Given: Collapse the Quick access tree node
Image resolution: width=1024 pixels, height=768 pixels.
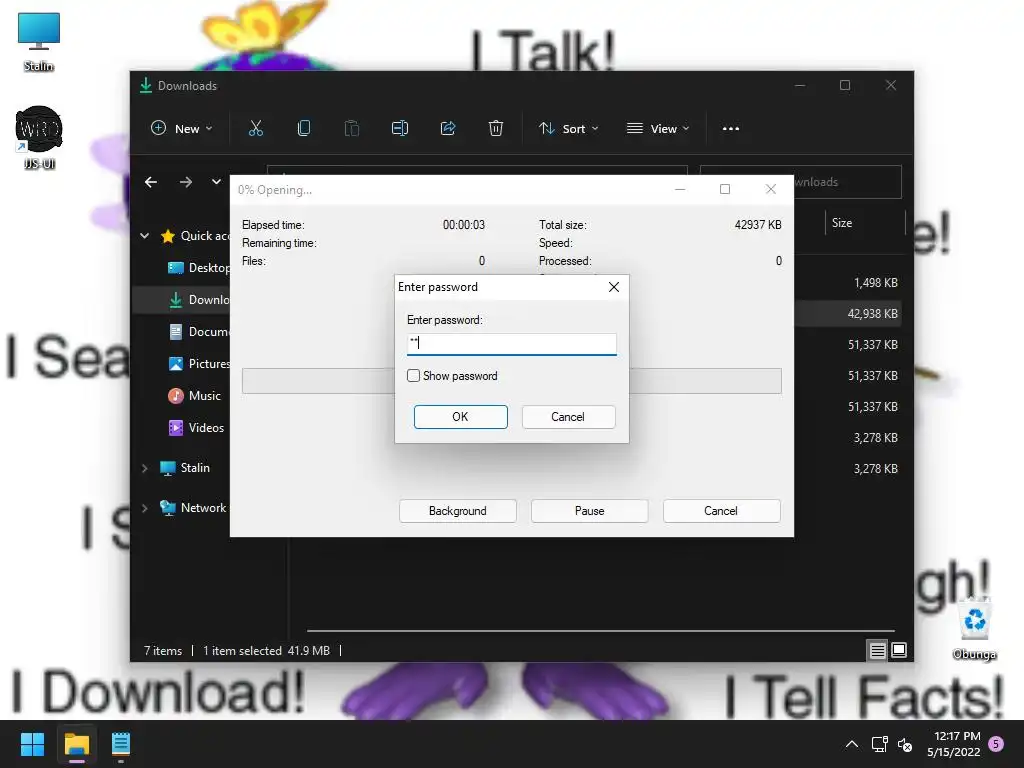Looking at the screenshot, I should pyautogui.click(x=144, y=236).
